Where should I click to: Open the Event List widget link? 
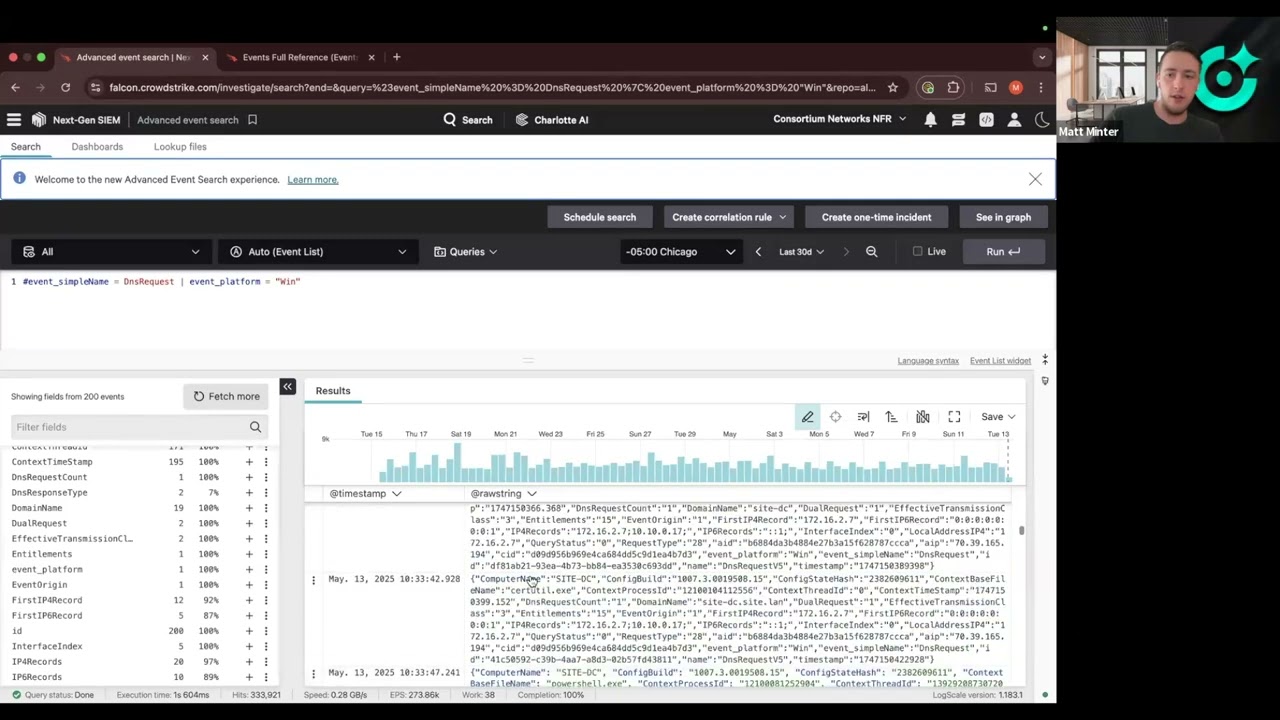pos(1000,361)
